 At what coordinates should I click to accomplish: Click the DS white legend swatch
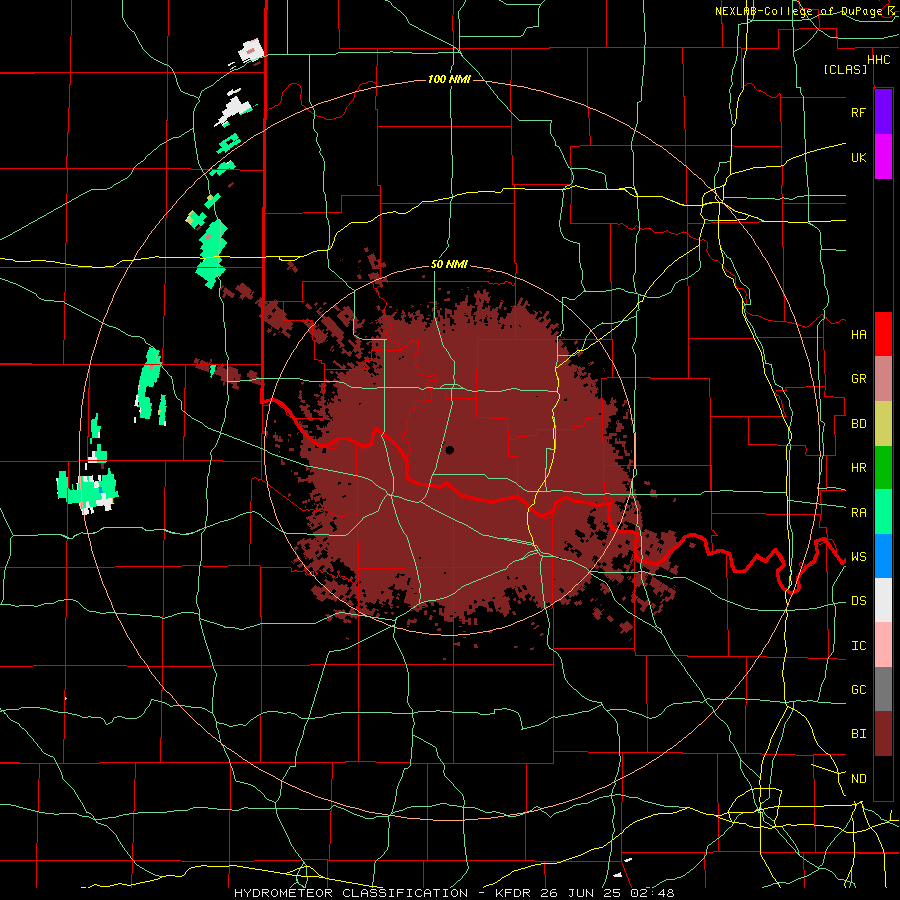(883, 600)
